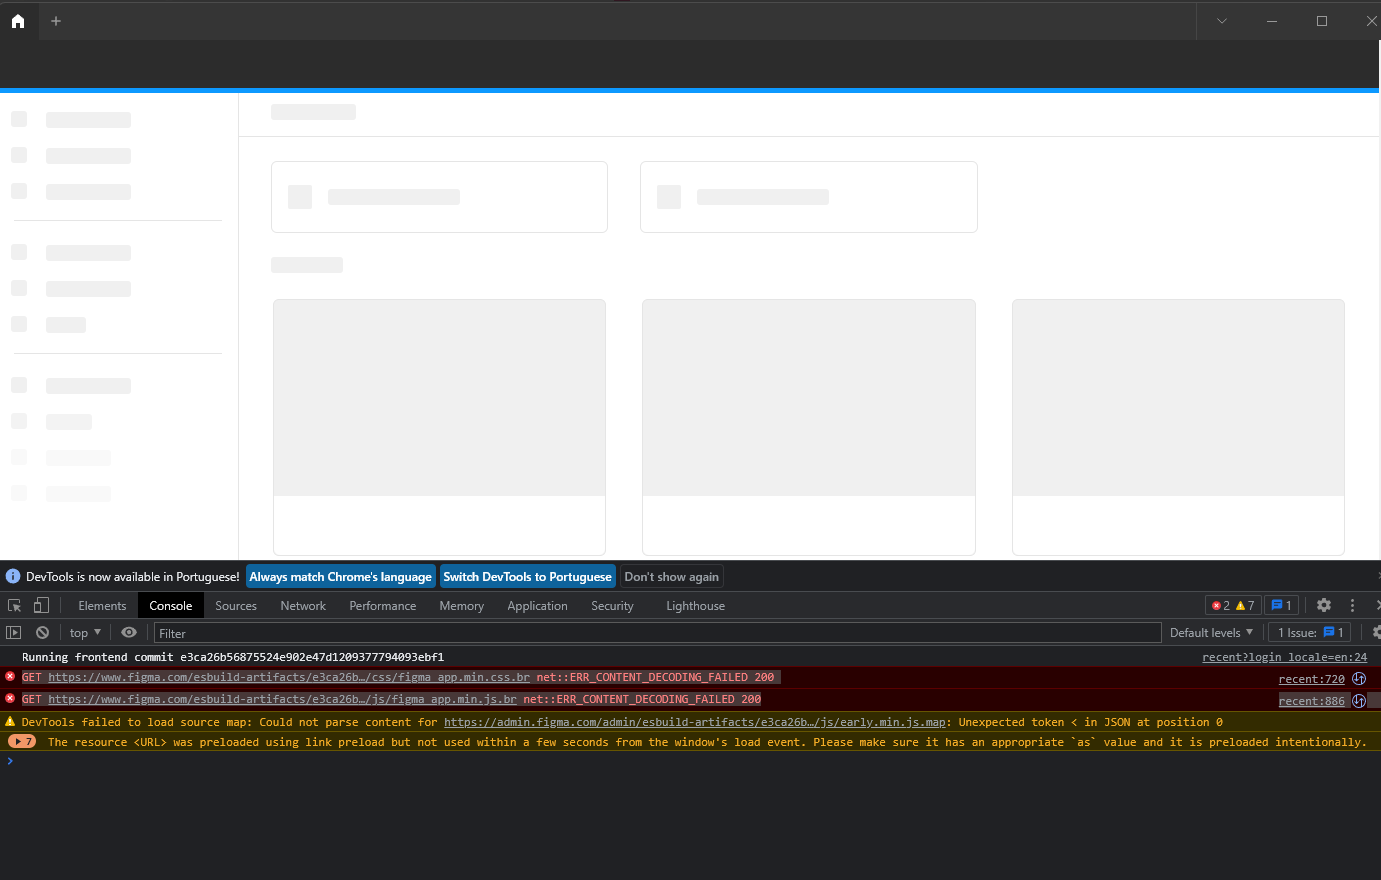Click the warning icon of source map message
This screenshot has height=880, width=1381.
point(10,721)
